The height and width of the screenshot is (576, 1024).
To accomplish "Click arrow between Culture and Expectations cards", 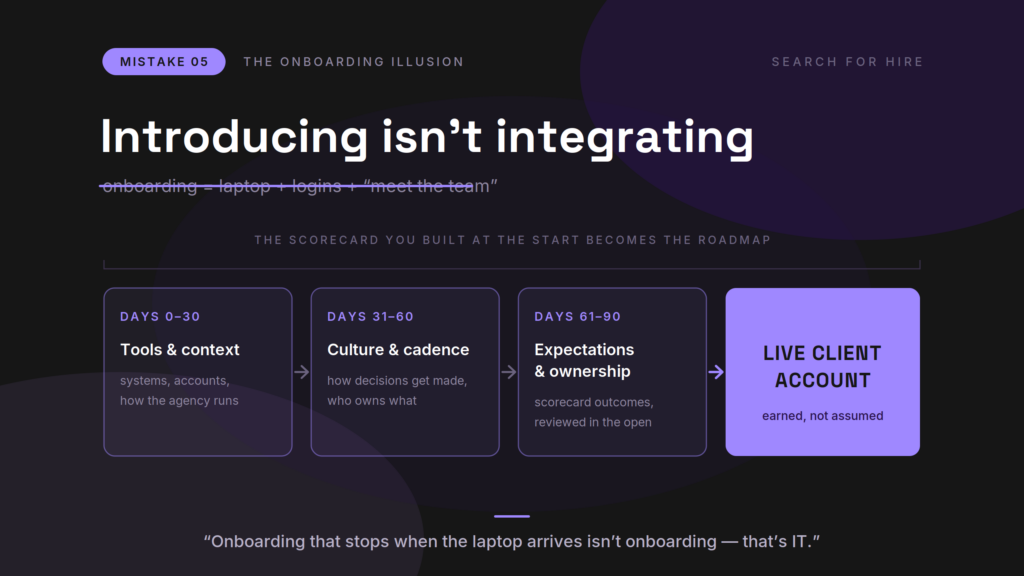I will pyautogui.click(x=509, y=372).
